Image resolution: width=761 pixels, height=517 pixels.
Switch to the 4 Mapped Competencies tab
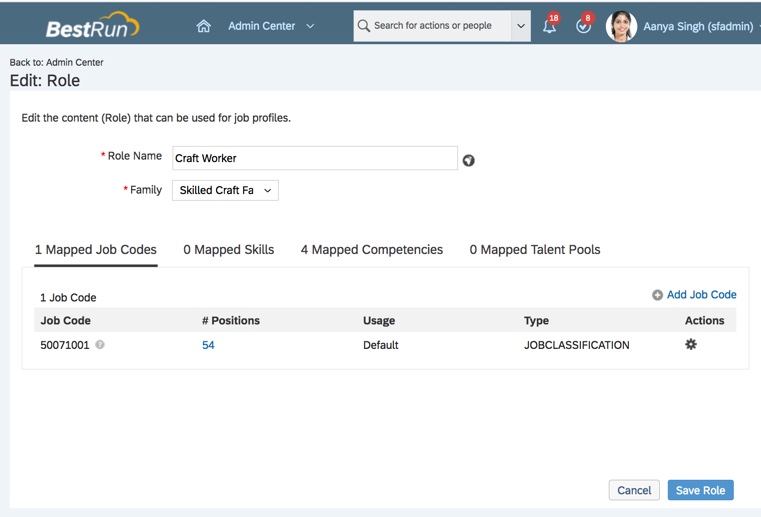[371, 250]
